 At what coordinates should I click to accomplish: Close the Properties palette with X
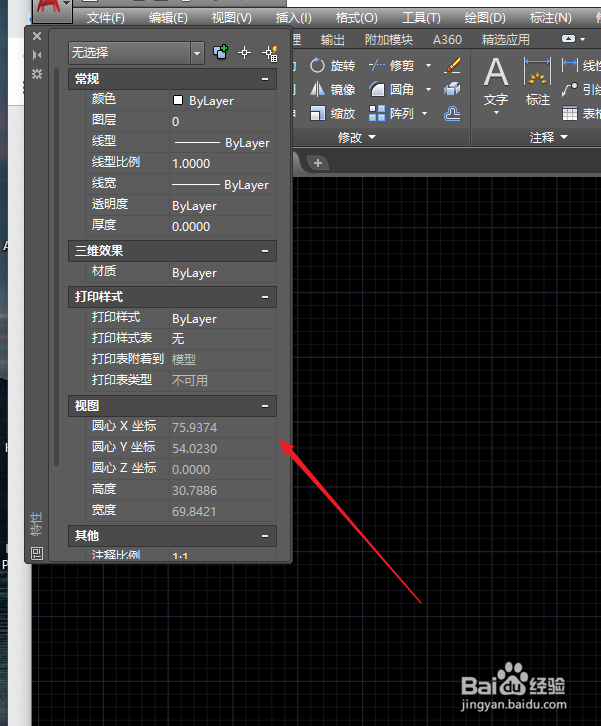click(x=37, y=36)
